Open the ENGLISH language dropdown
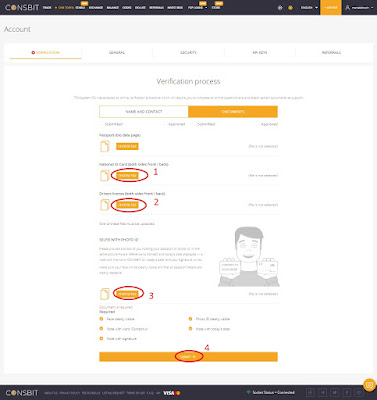Screen dimensions: 377x400 pos(309,8)
